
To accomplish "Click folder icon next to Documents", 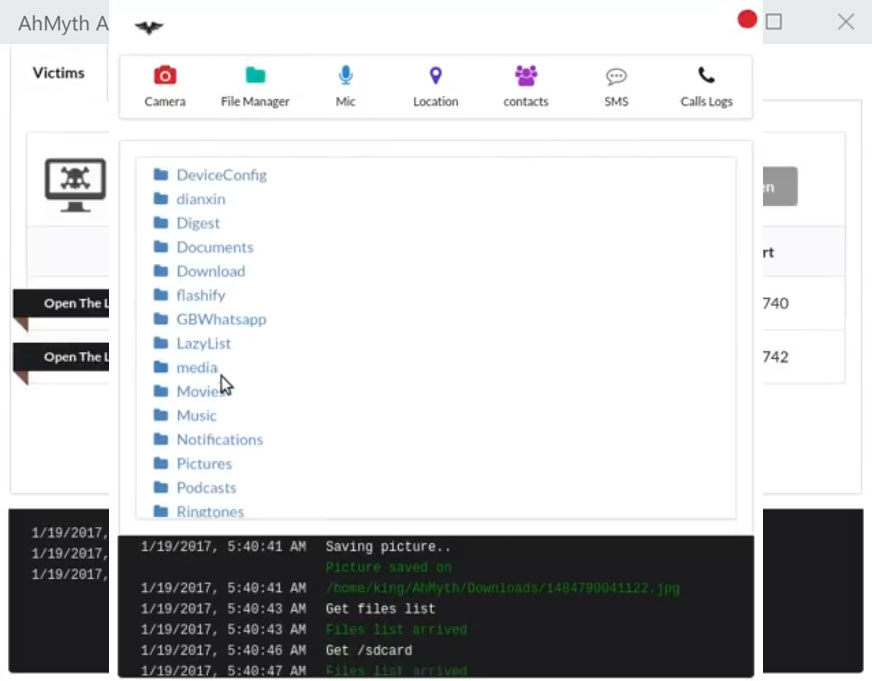I will coord(161,246).
